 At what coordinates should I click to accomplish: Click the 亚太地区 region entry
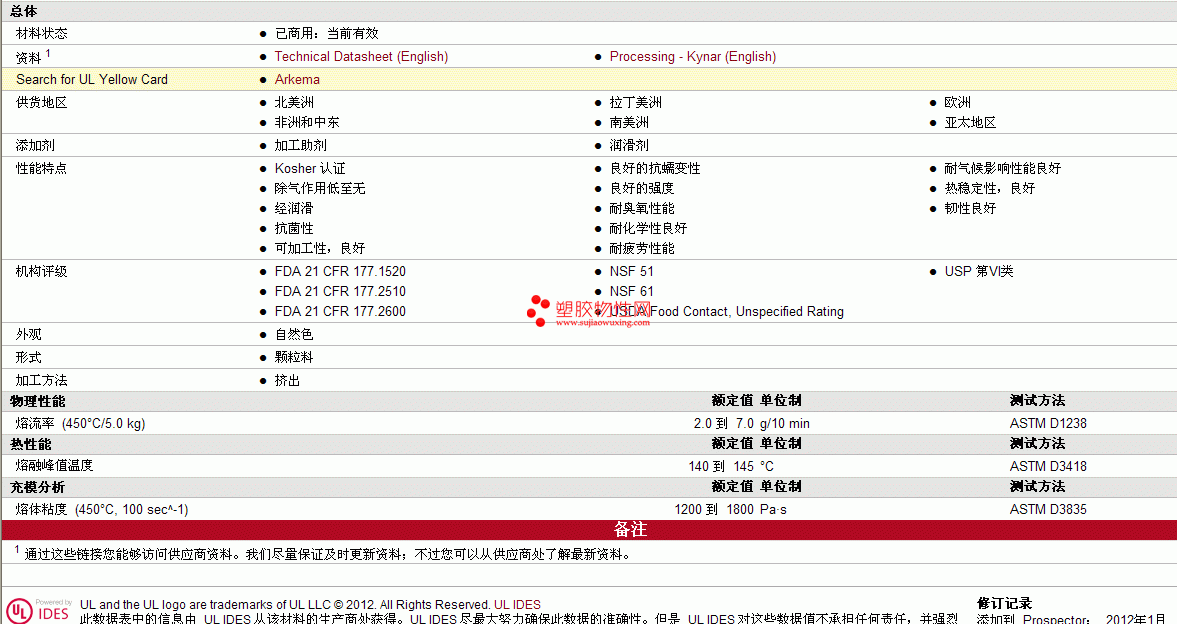click(x=970, y=122)
